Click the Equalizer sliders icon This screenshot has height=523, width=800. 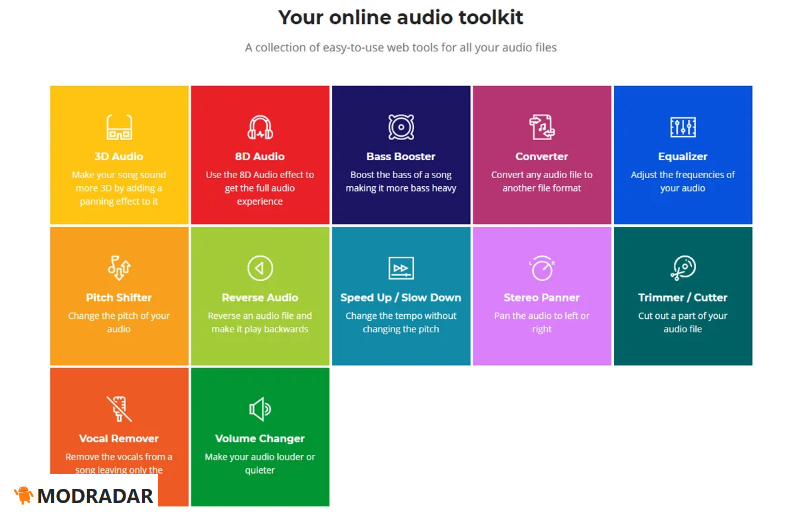point(683,128)
